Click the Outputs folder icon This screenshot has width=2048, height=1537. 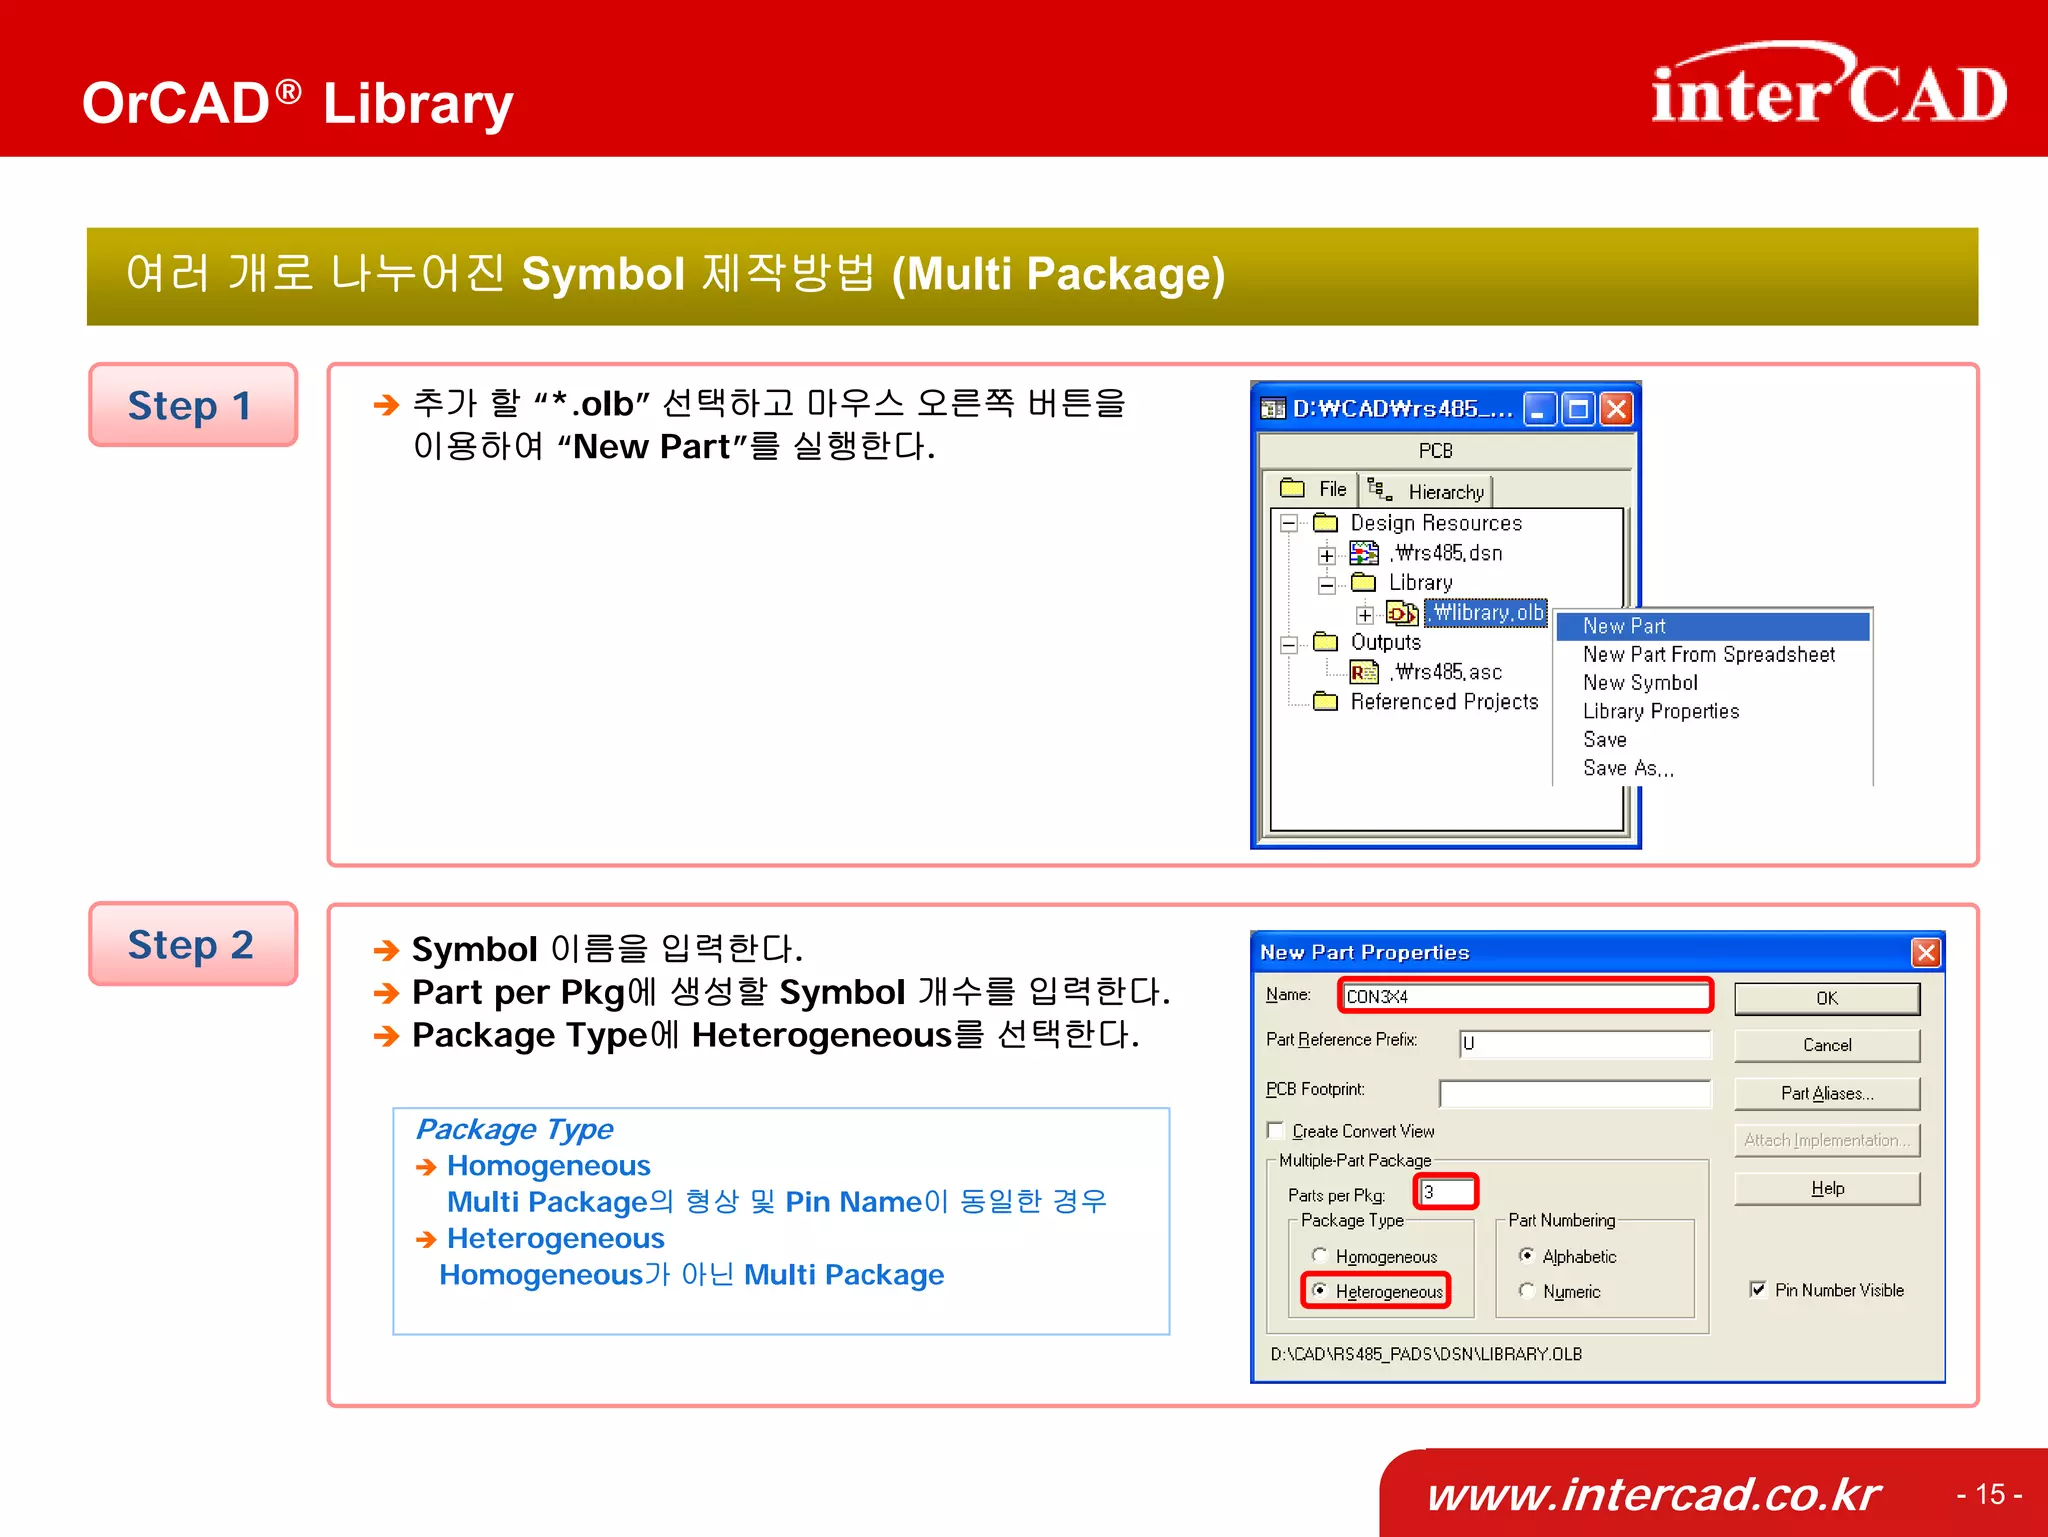point(1326,642)
